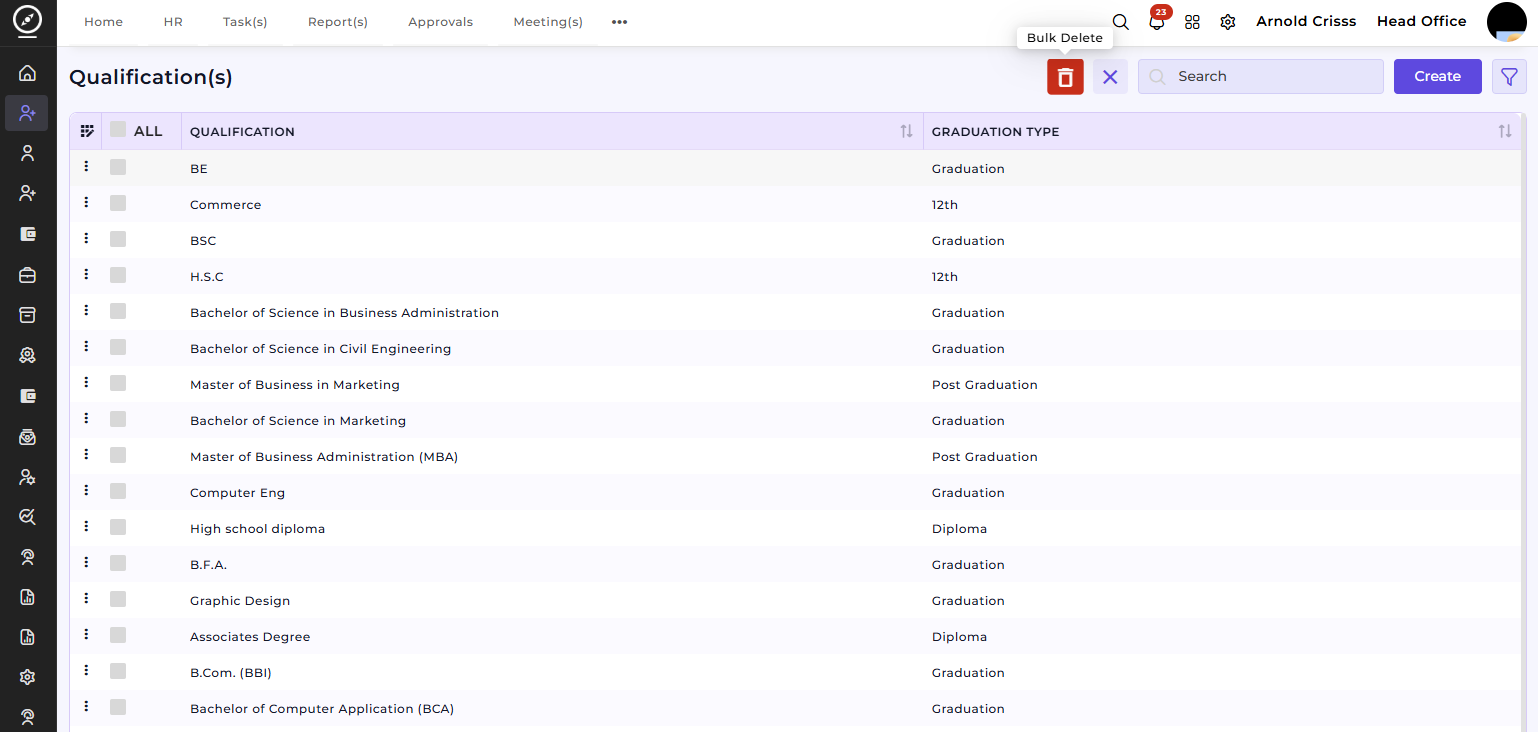The image size is (1538, 732).
Task: Open the Report(s) menu
Action: pyautogui.click(x=338, y=22)
